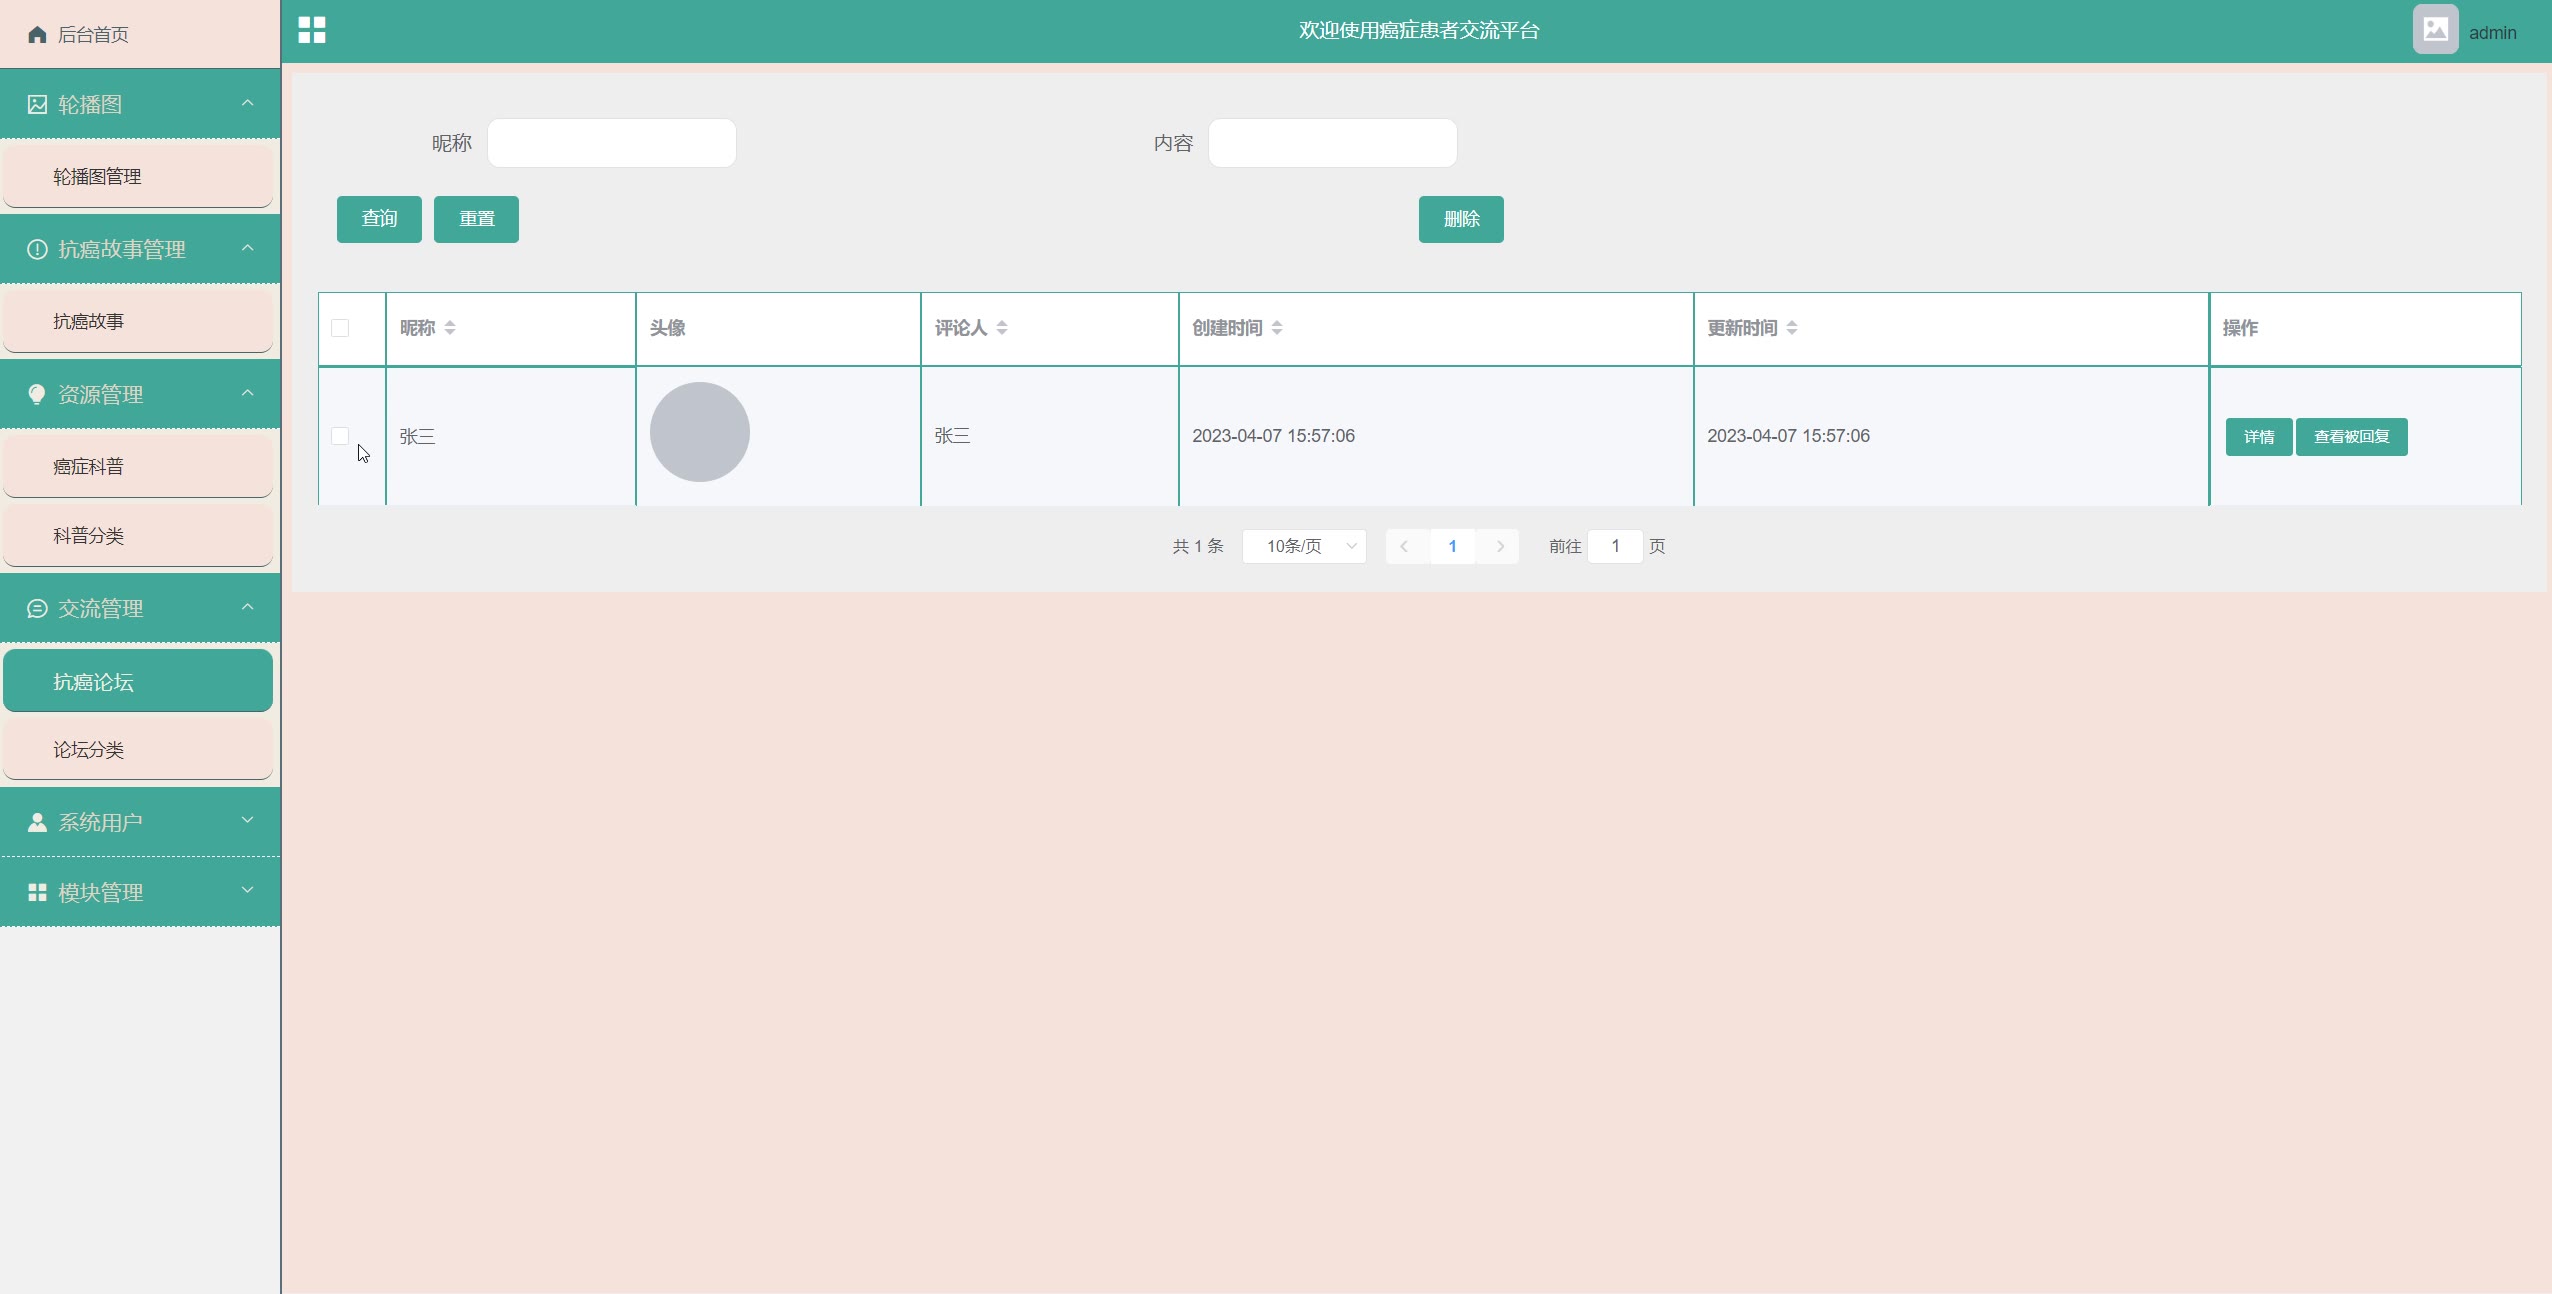The image size is (2552, 1294).
Task: Sort table by 更新时间 column arrows
Action: coord(1792,328)
